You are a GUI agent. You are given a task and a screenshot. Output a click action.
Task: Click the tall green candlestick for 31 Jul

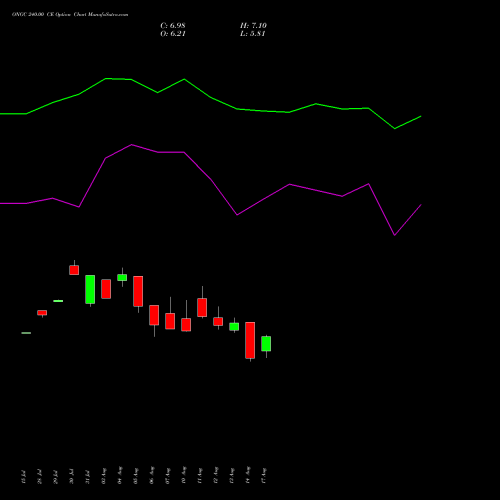click(90, 289)
